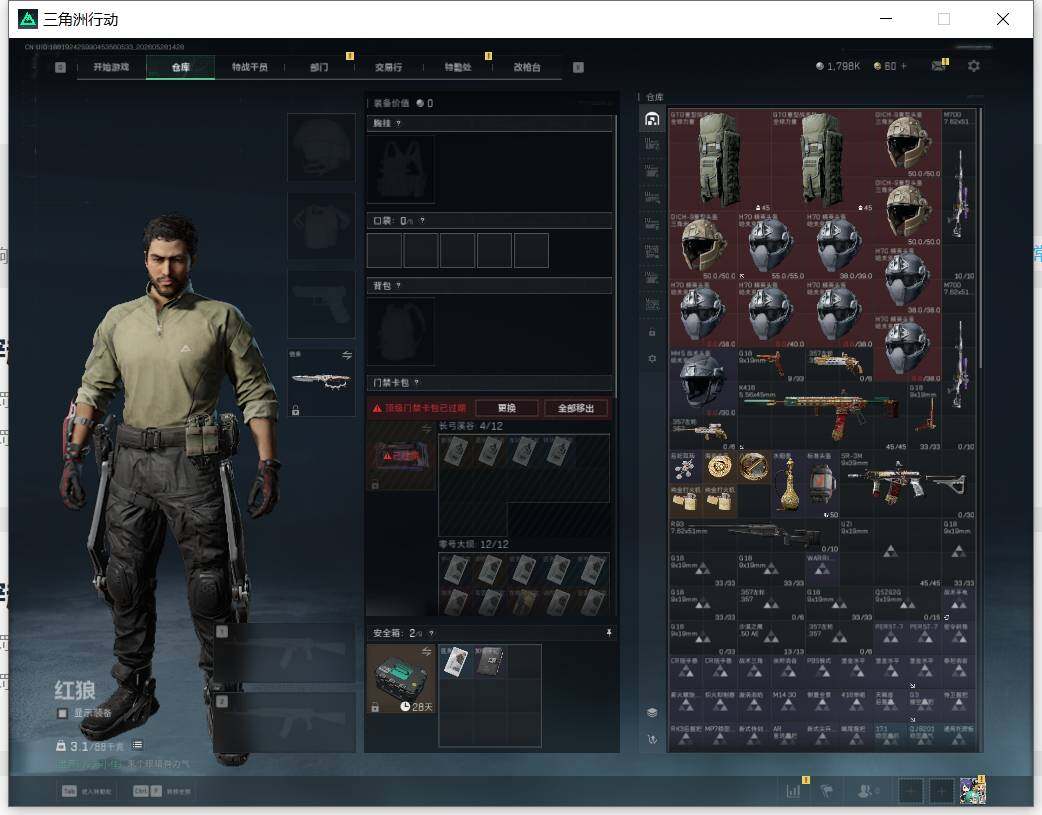Viewport: 1042px width, 815px height.
Task: Select the main stash tab icon
Action: click(652, 120)
